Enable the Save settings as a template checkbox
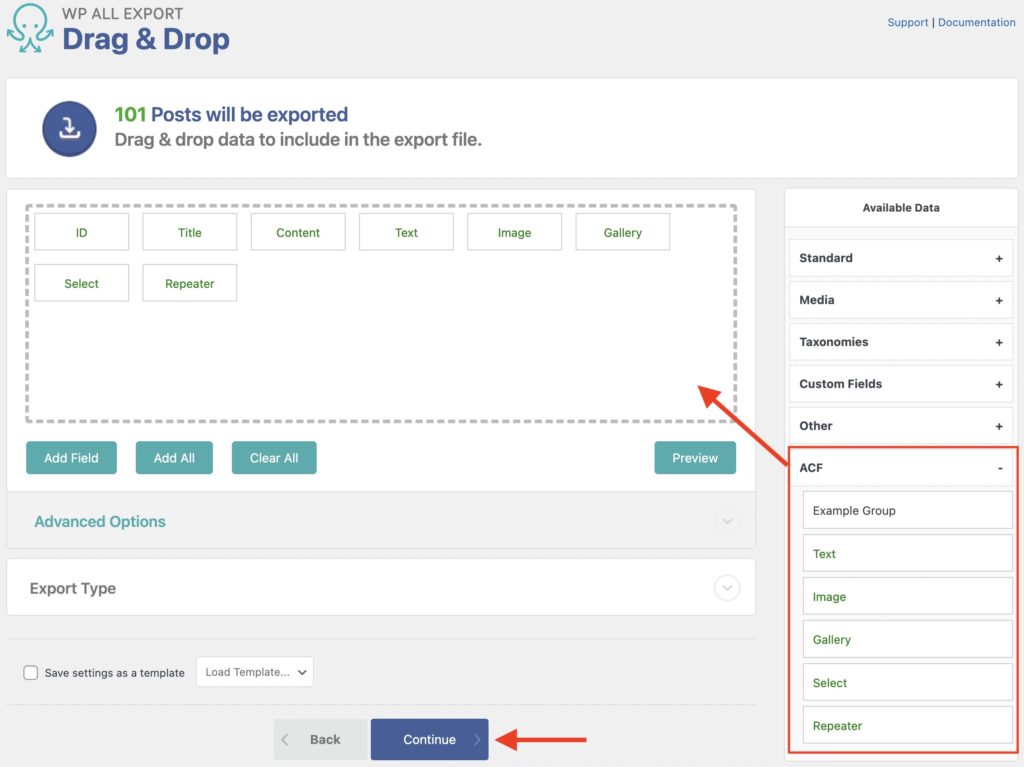Screen dimensions: 1024x767 pyautogui.click(x=31, y=672)
